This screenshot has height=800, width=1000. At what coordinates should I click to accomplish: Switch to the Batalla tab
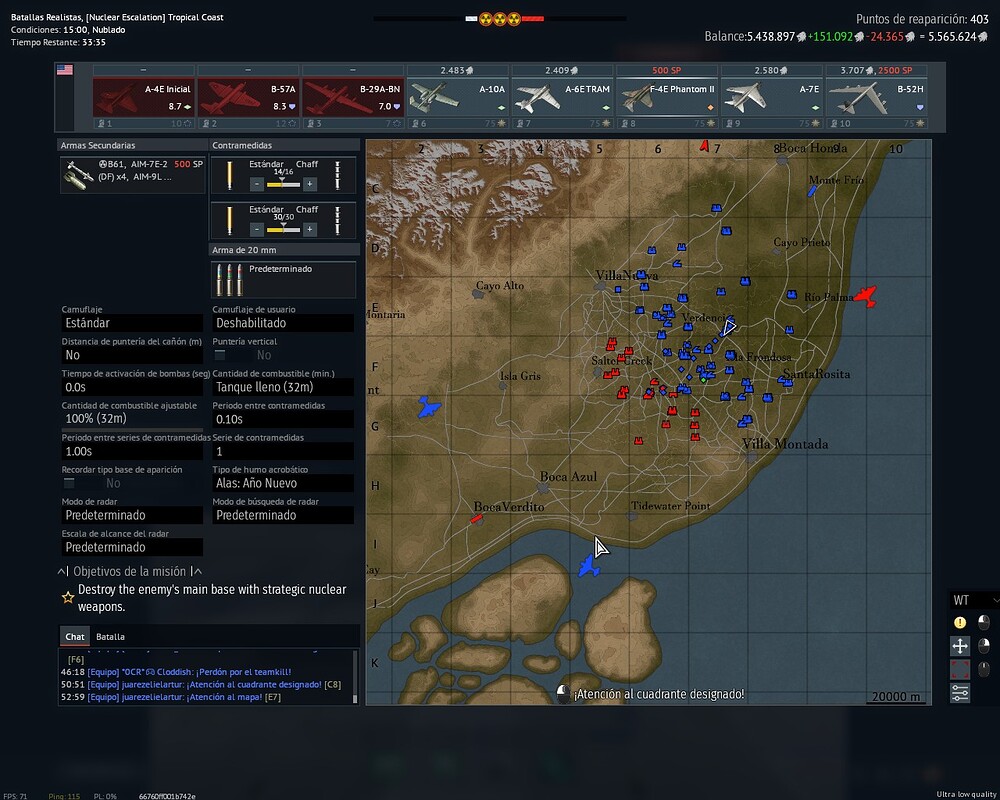point(110,636)
